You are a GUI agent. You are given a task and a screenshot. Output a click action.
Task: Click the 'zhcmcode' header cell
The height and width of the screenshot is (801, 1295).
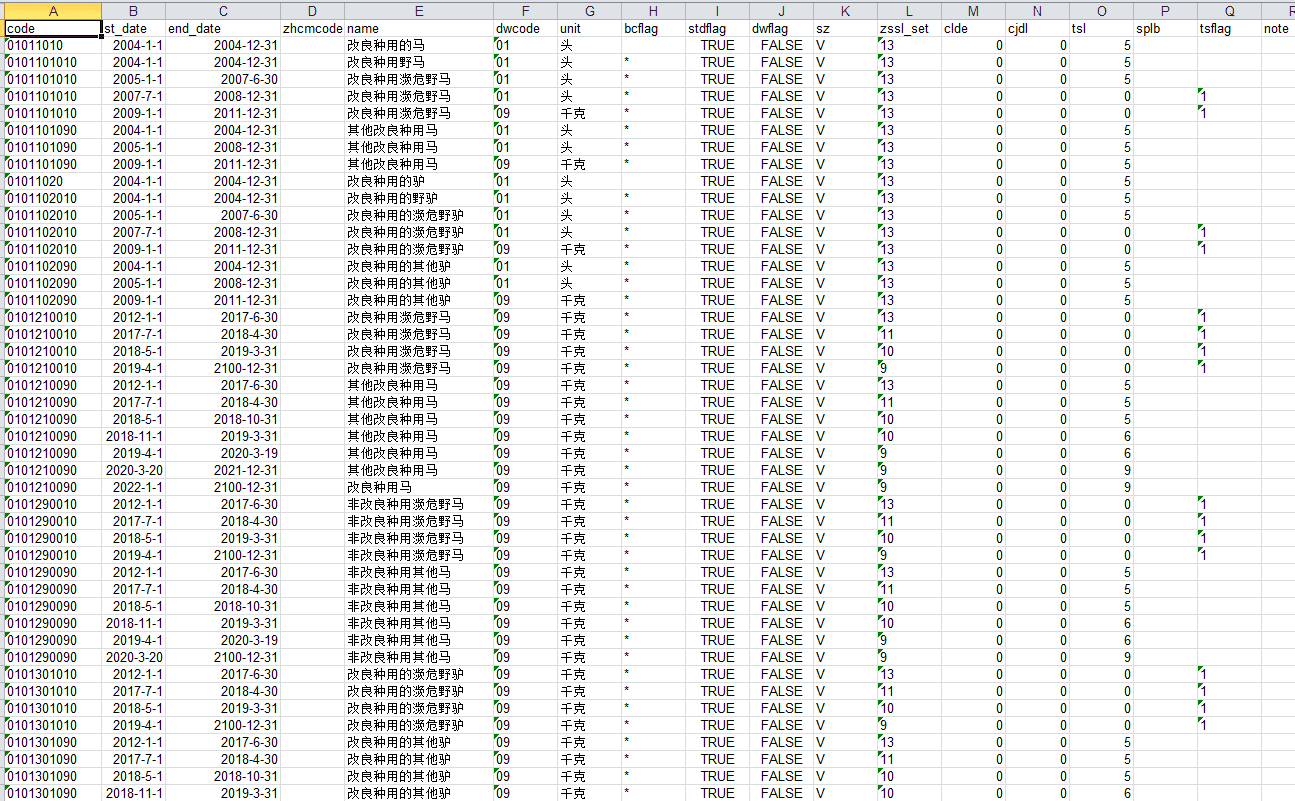click(x=312, y=28)
